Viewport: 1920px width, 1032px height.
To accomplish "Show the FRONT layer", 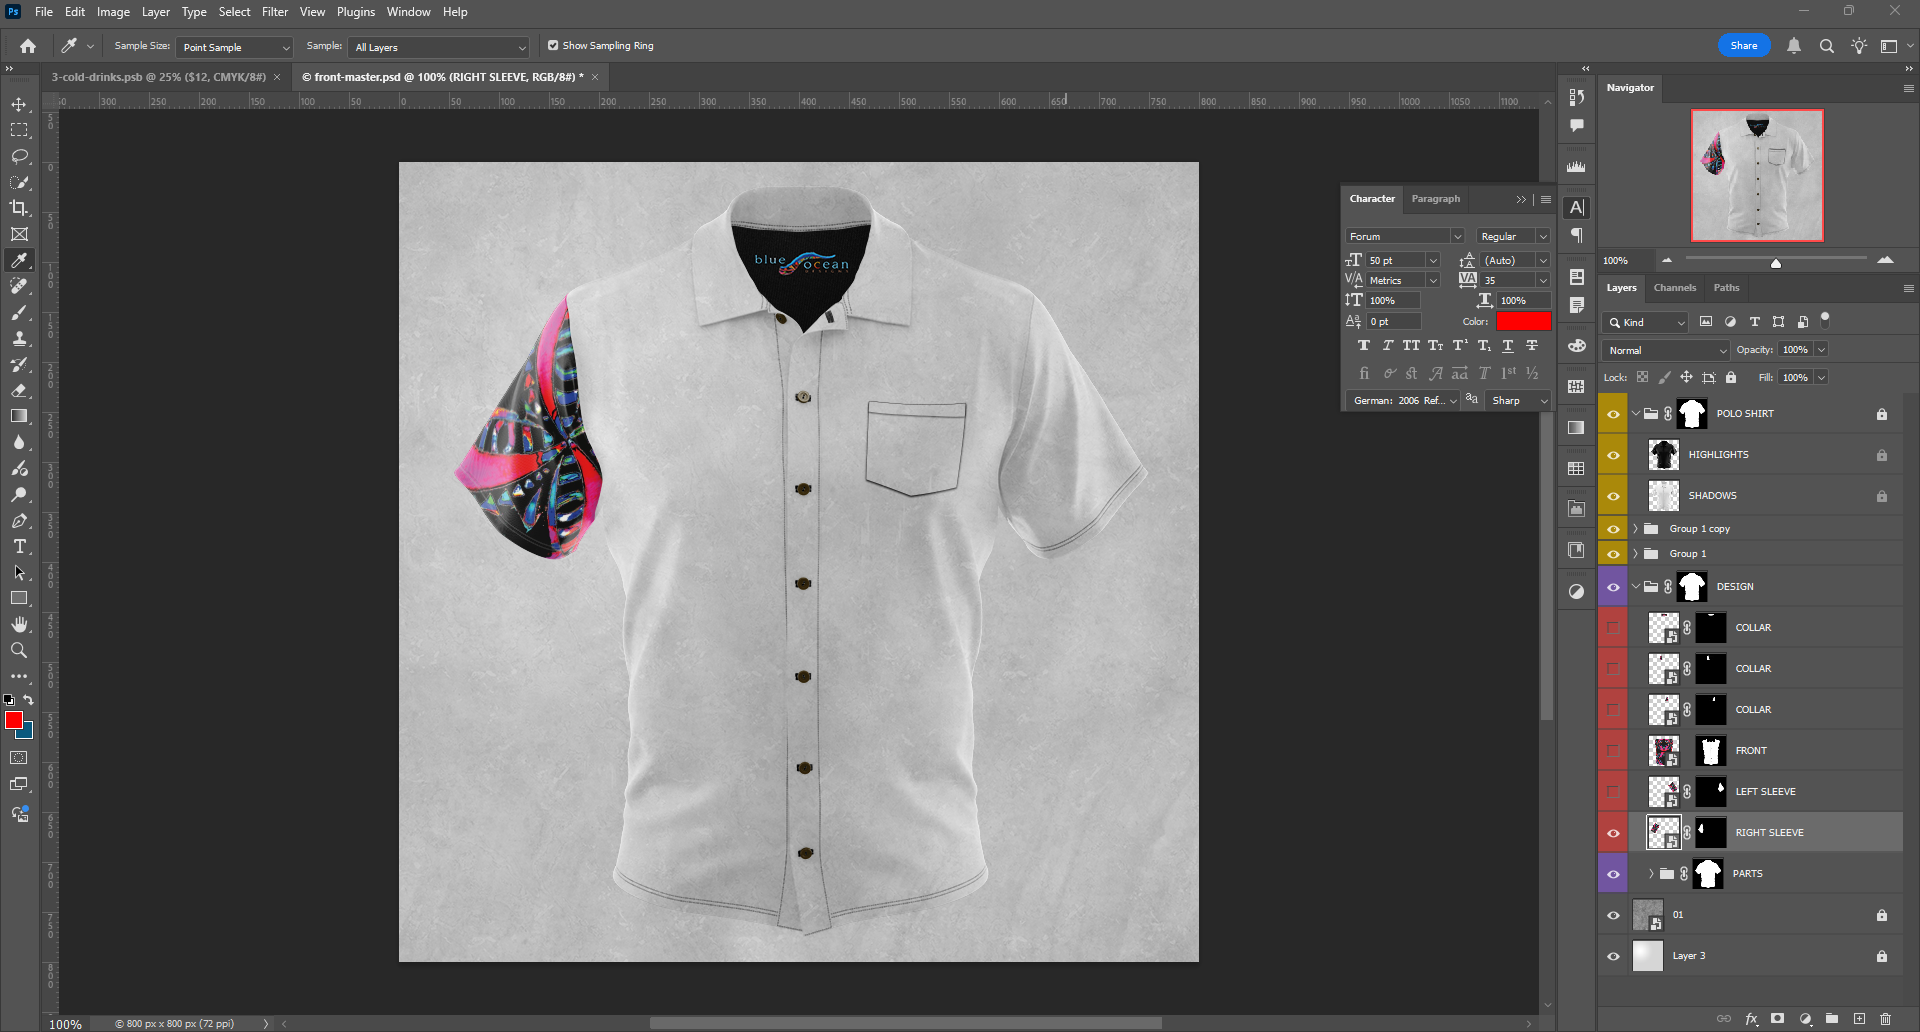I will click(x=1613, y=751).
